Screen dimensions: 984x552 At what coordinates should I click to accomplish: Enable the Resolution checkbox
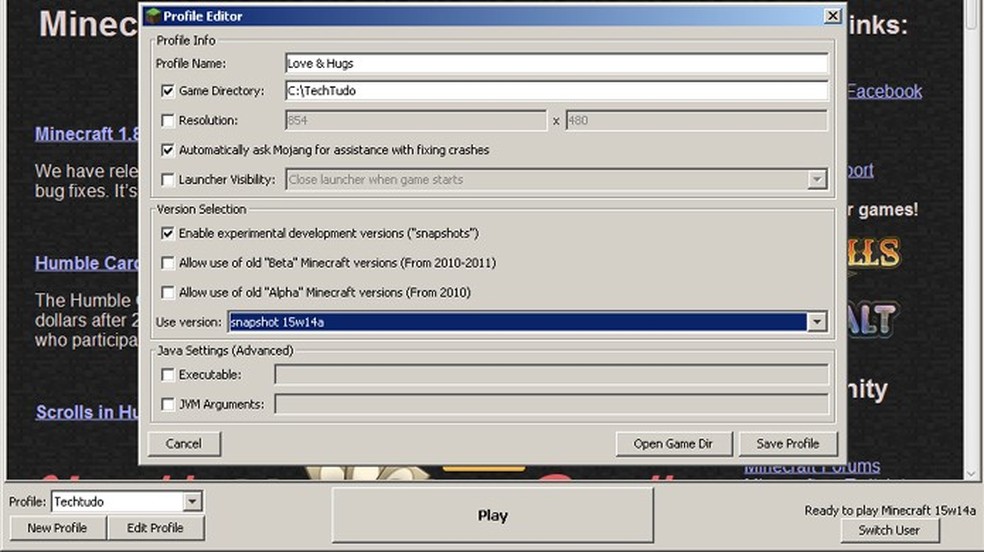[168, 120]
